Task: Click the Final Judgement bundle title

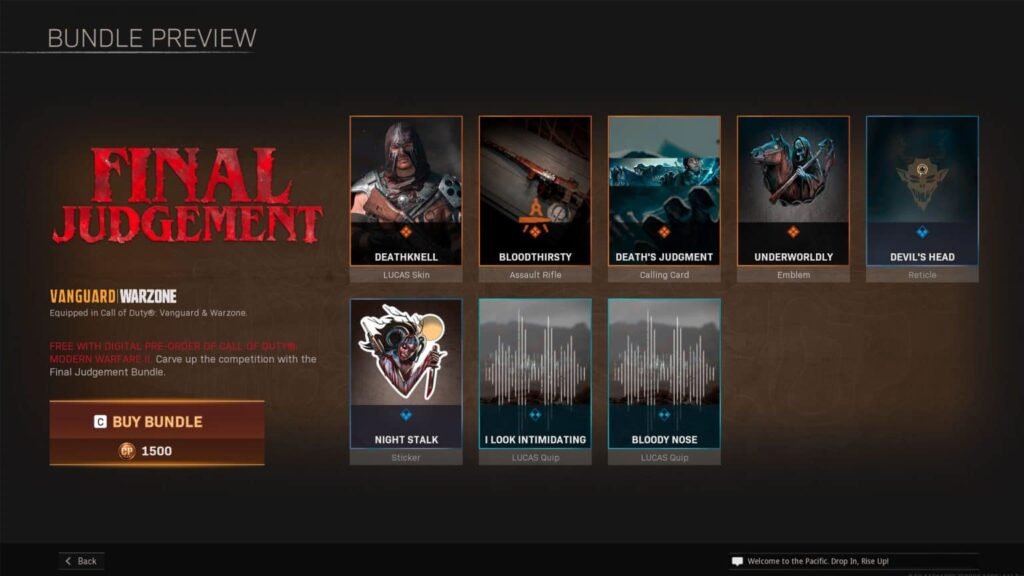Action: click(x=188, y=197)
